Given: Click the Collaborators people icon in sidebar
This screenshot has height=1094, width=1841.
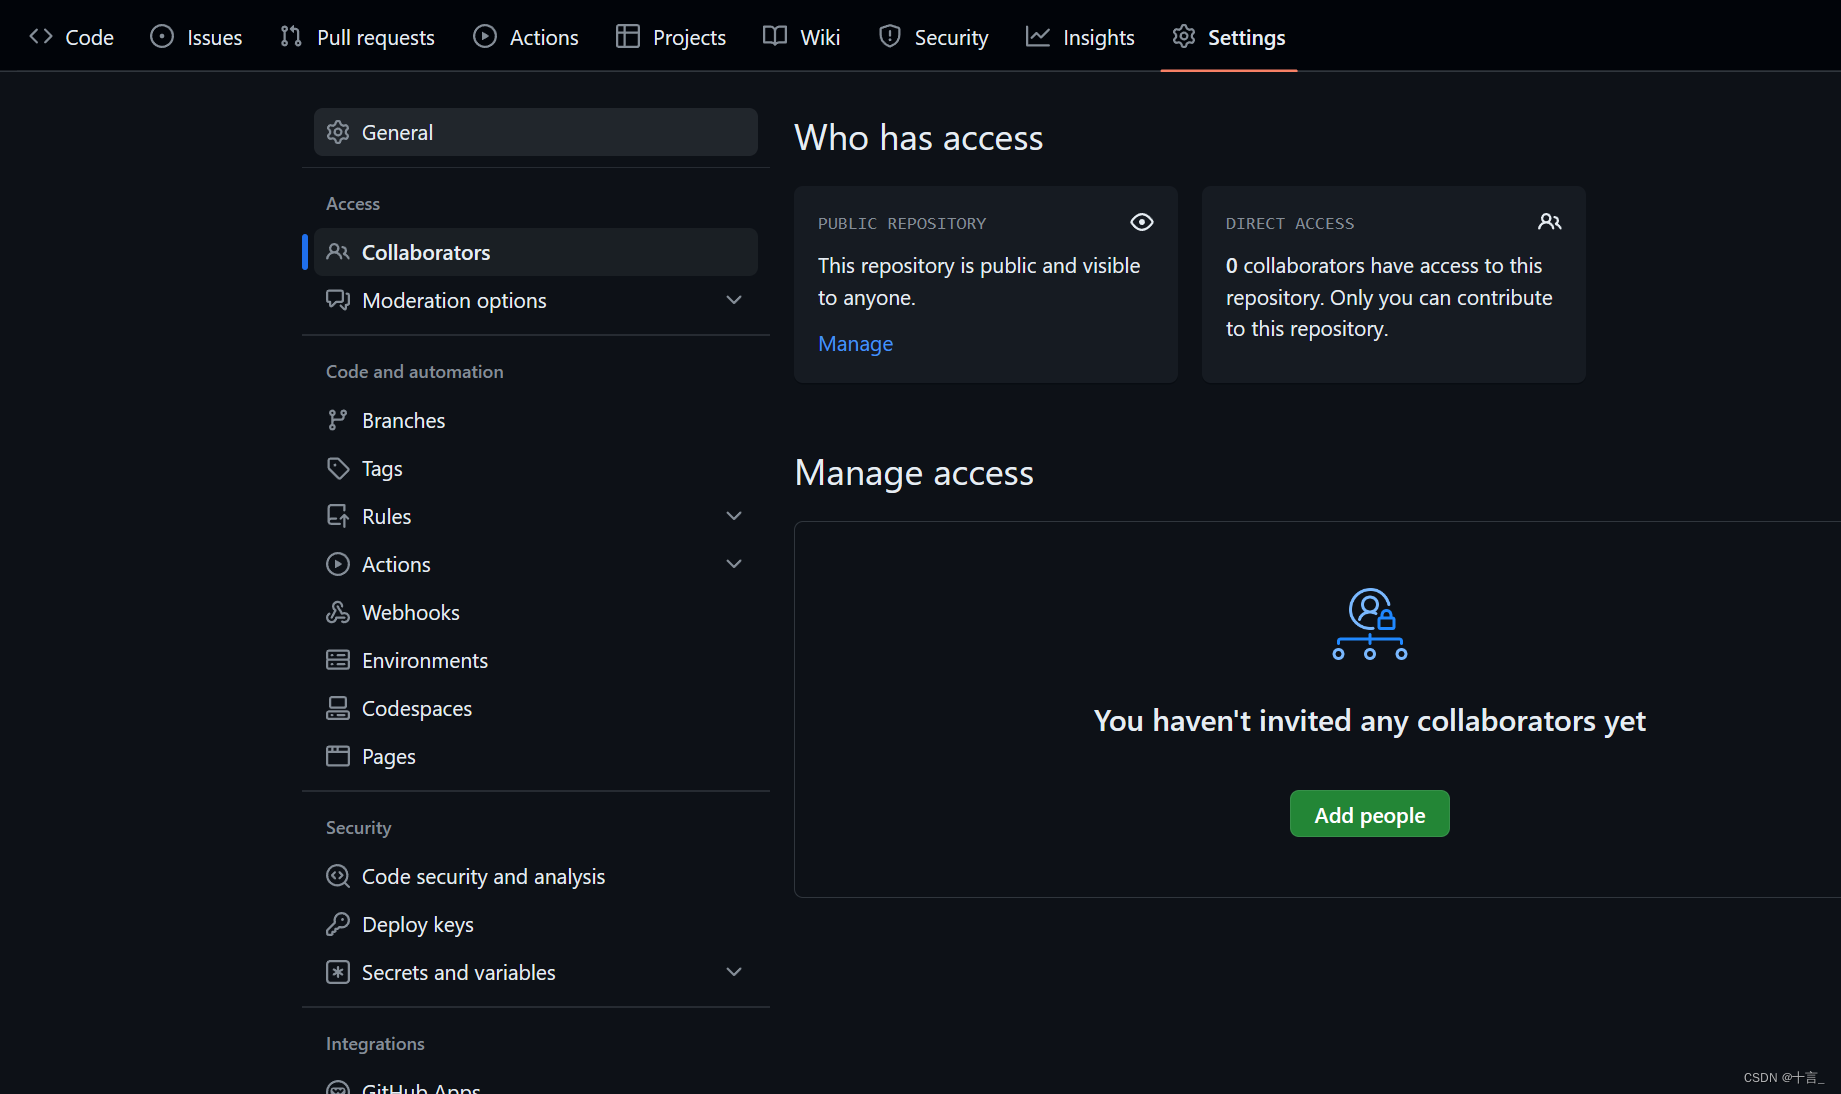Looking at the screenshot, I should pyautogui.click(x=338, y=252).
